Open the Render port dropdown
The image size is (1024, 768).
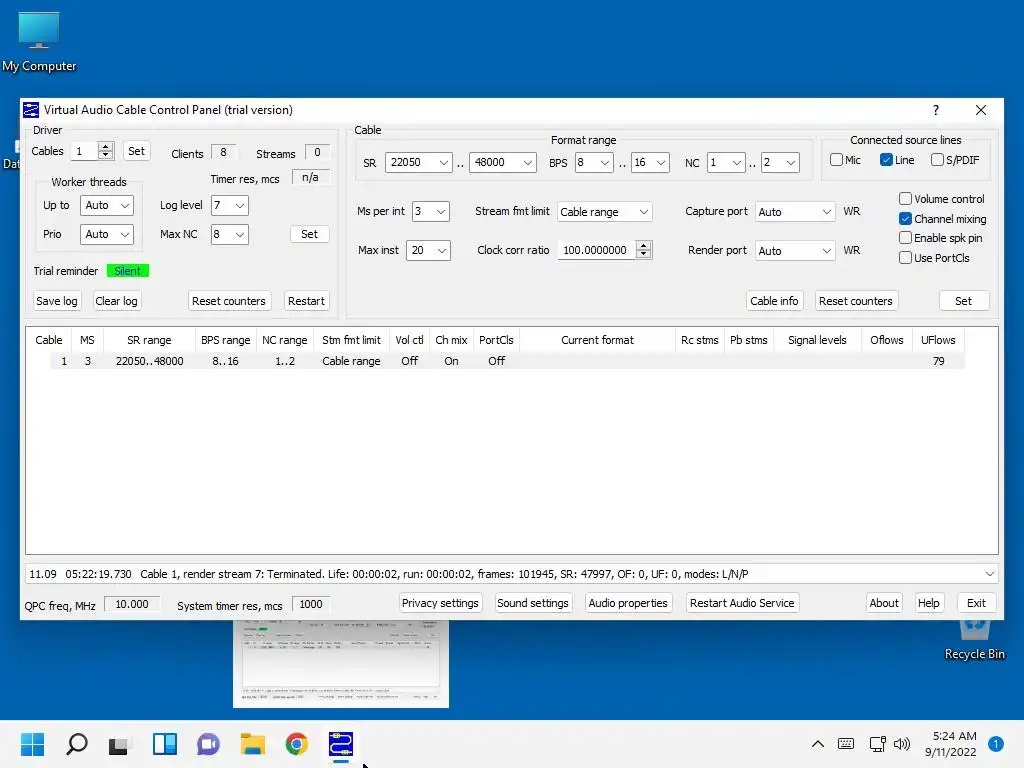(x=795, y=251)
